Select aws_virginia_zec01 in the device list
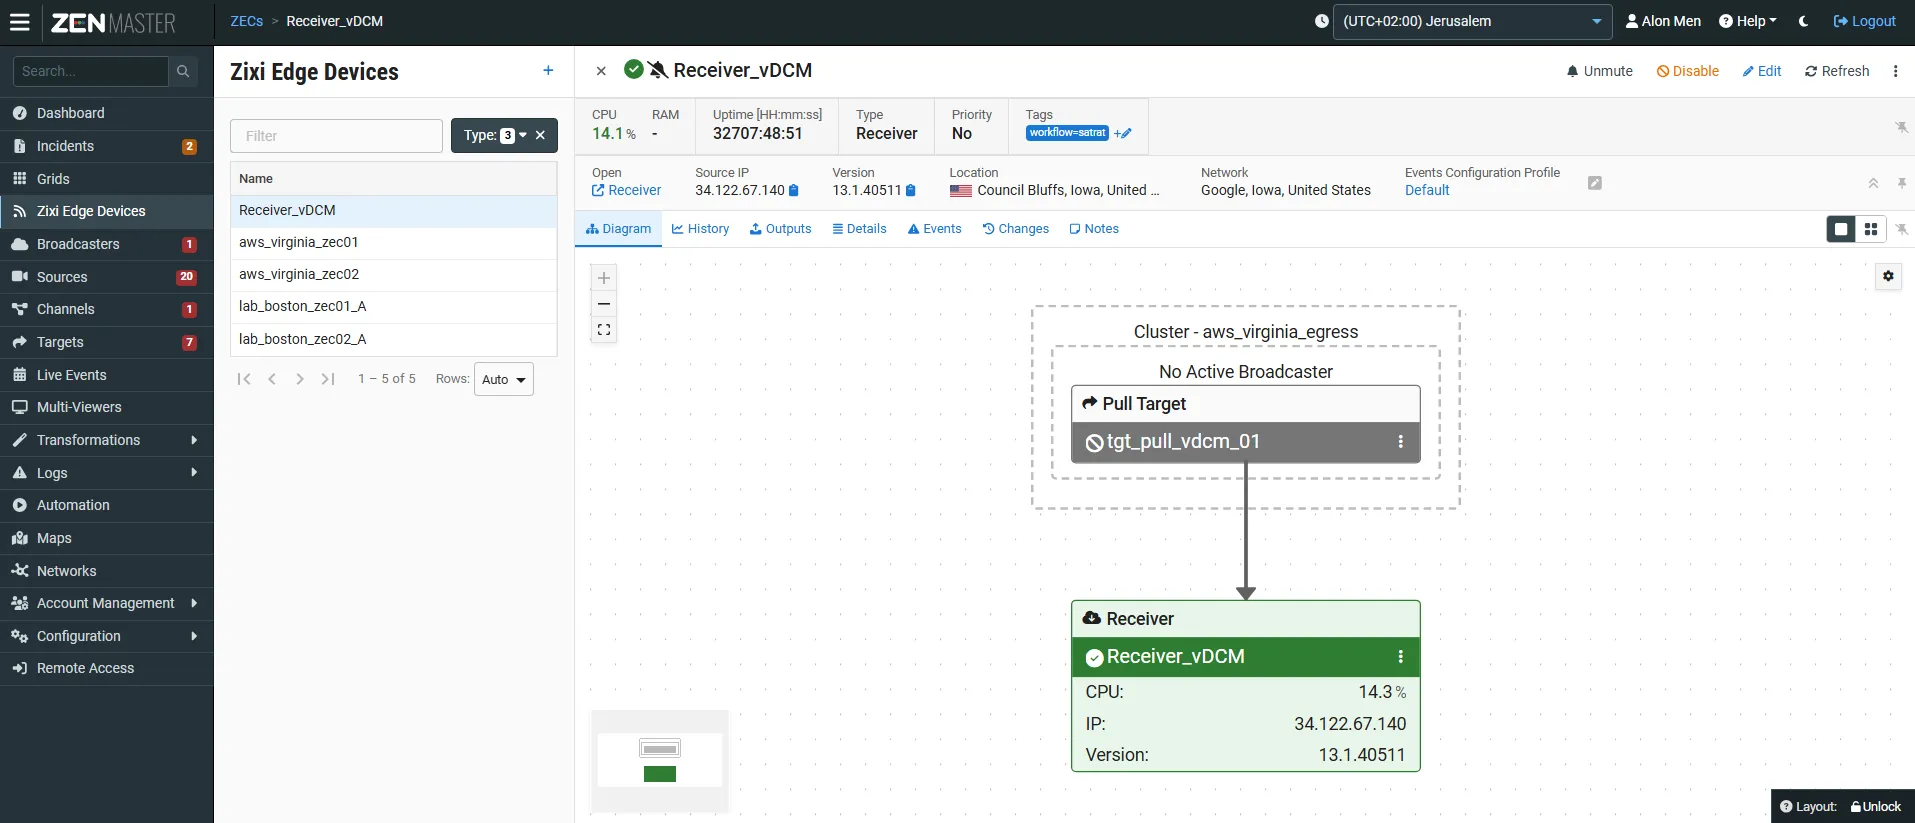1915x823 pixels. click(x=394, y=242)
